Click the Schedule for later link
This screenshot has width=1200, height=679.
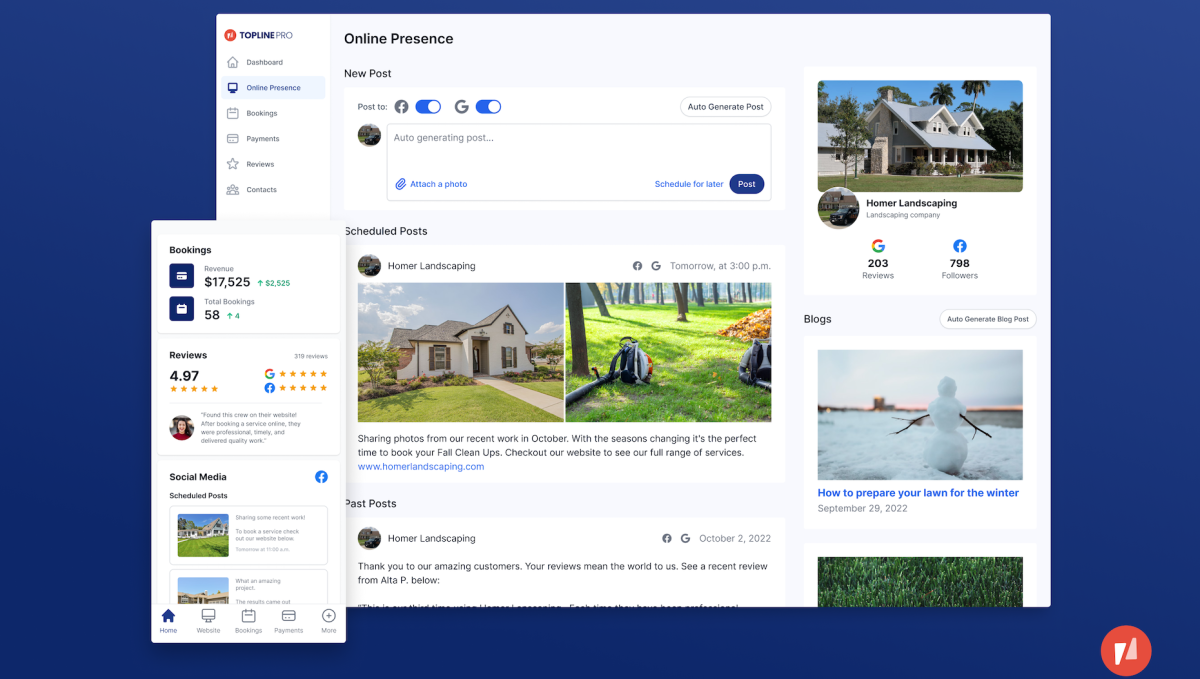pyautogui.click(x=688, y=184)
